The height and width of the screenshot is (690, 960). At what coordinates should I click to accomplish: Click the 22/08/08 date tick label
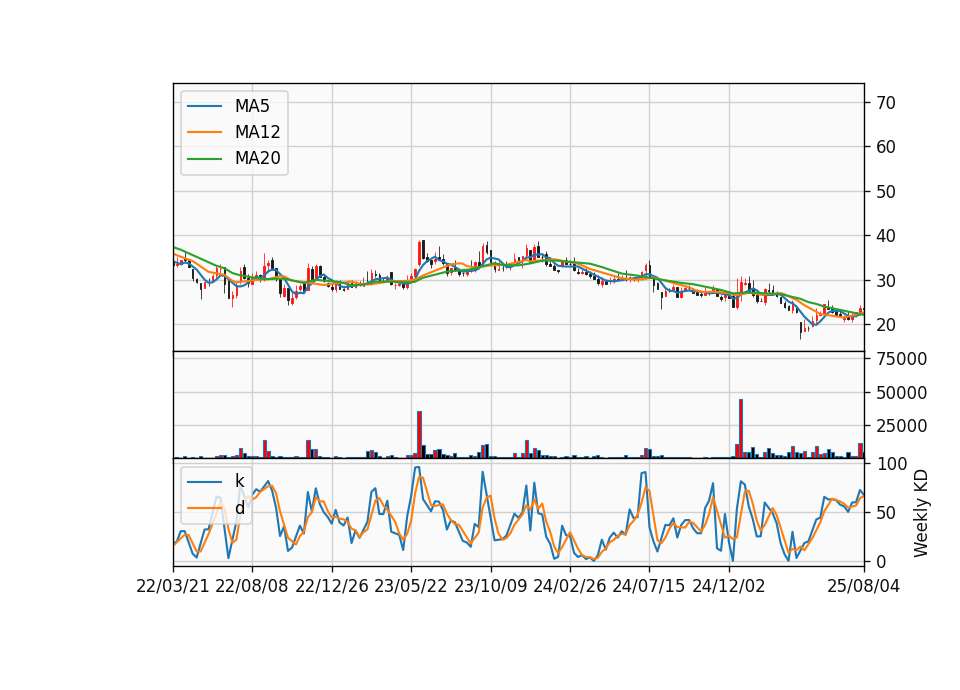click(252, 586)
